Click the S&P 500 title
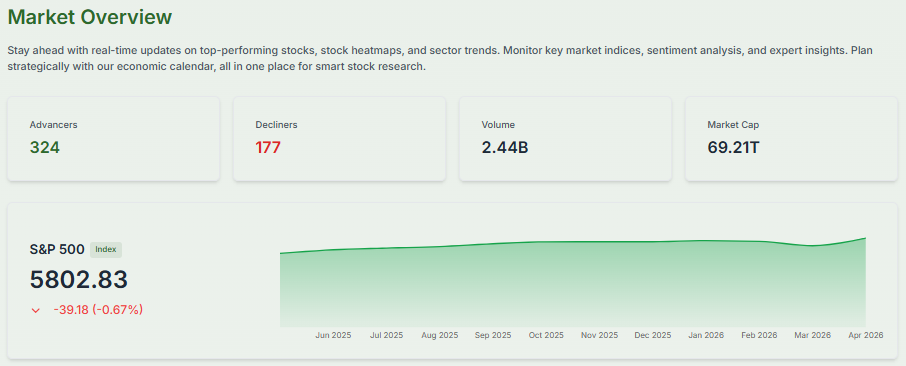The height and width of the screenshot is (366, 906). pyautogui.click(x=57, y=250)
